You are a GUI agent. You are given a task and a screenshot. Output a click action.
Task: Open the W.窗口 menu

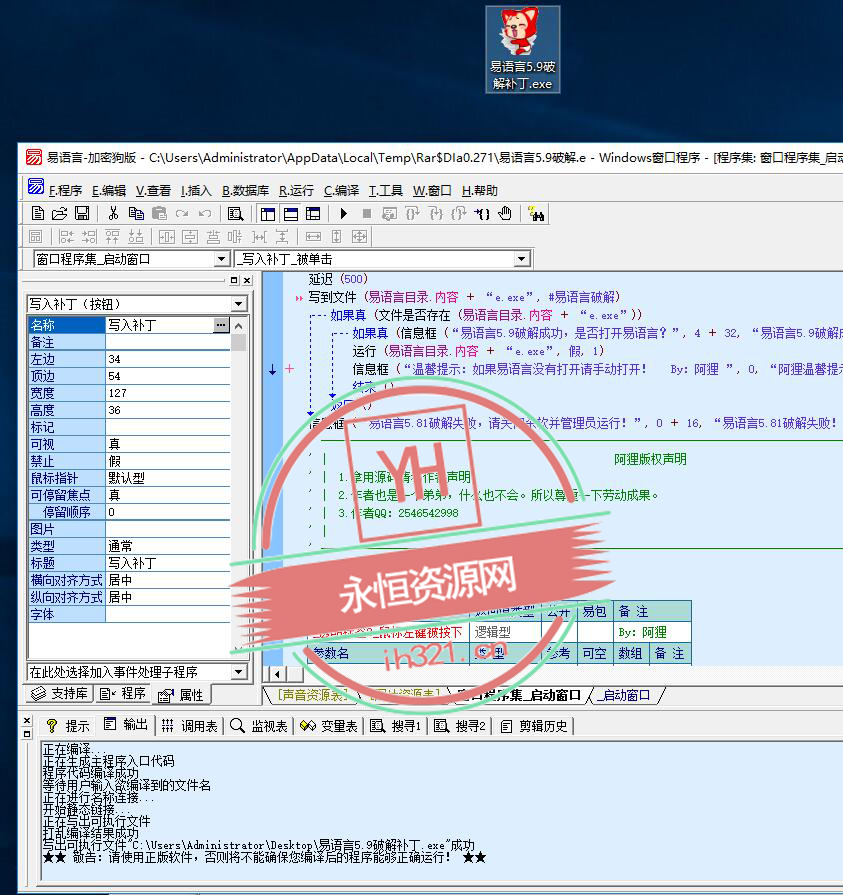click(x=432, y=191)
